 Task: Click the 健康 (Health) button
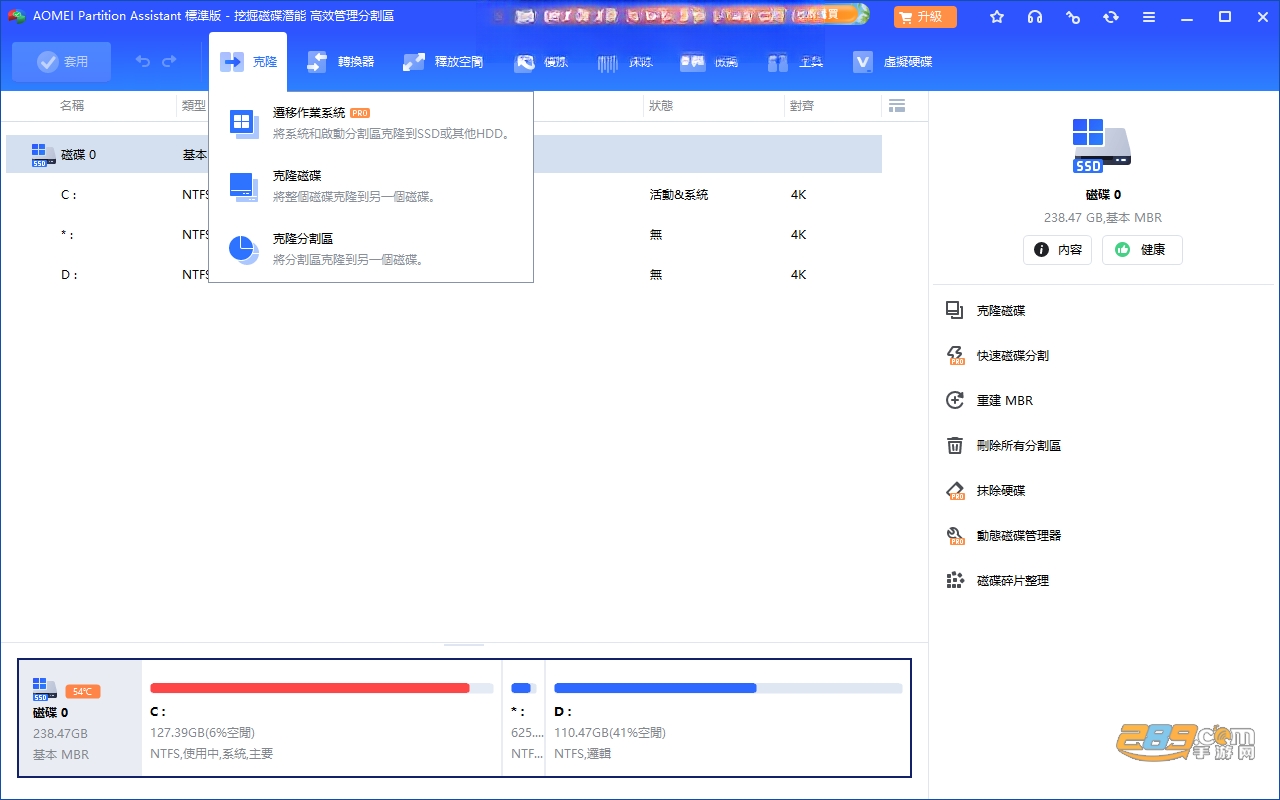pos(1142,250)
